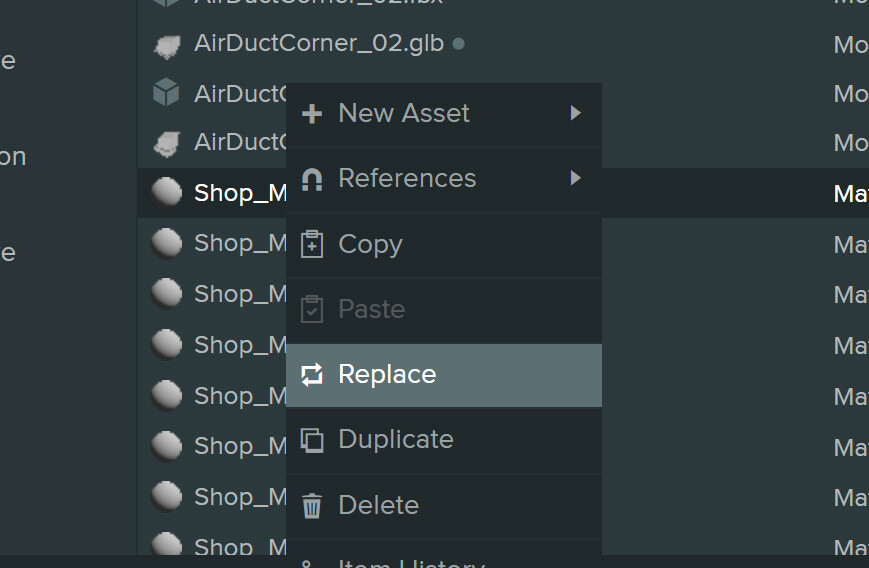This screenshot has height=568, width=869.
Task: Click the grayed-out Paste menu entry
Action: 371,310
